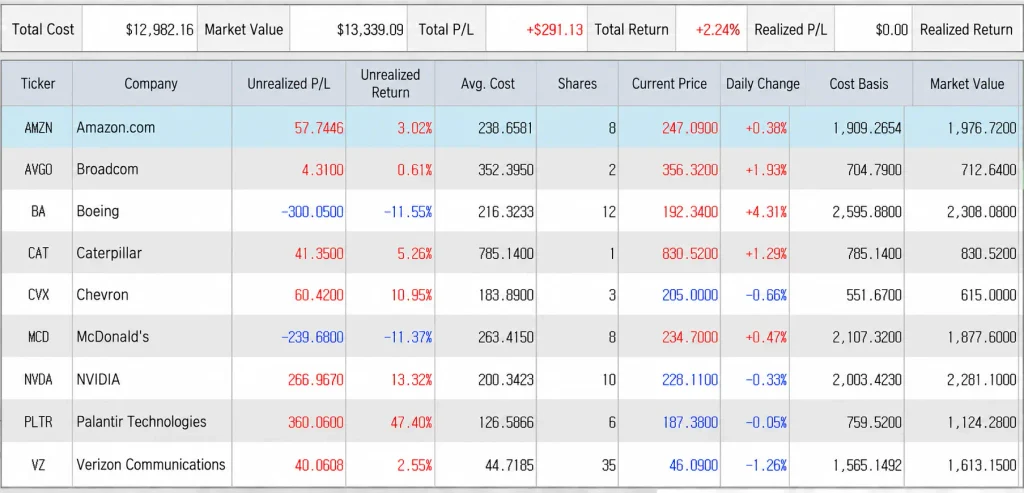Click Boeing's unrealized P/L -300.0500
The image size is (1024, 493).
[312, 212]
